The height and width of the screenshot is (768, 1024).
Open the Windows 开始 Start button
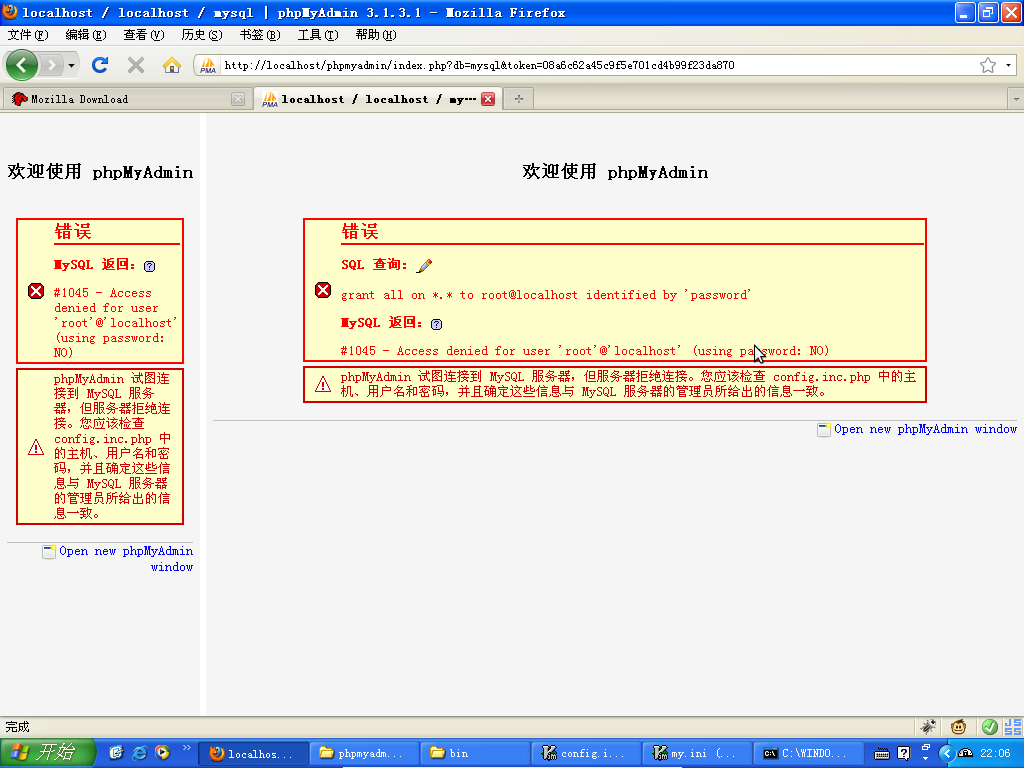48,753
